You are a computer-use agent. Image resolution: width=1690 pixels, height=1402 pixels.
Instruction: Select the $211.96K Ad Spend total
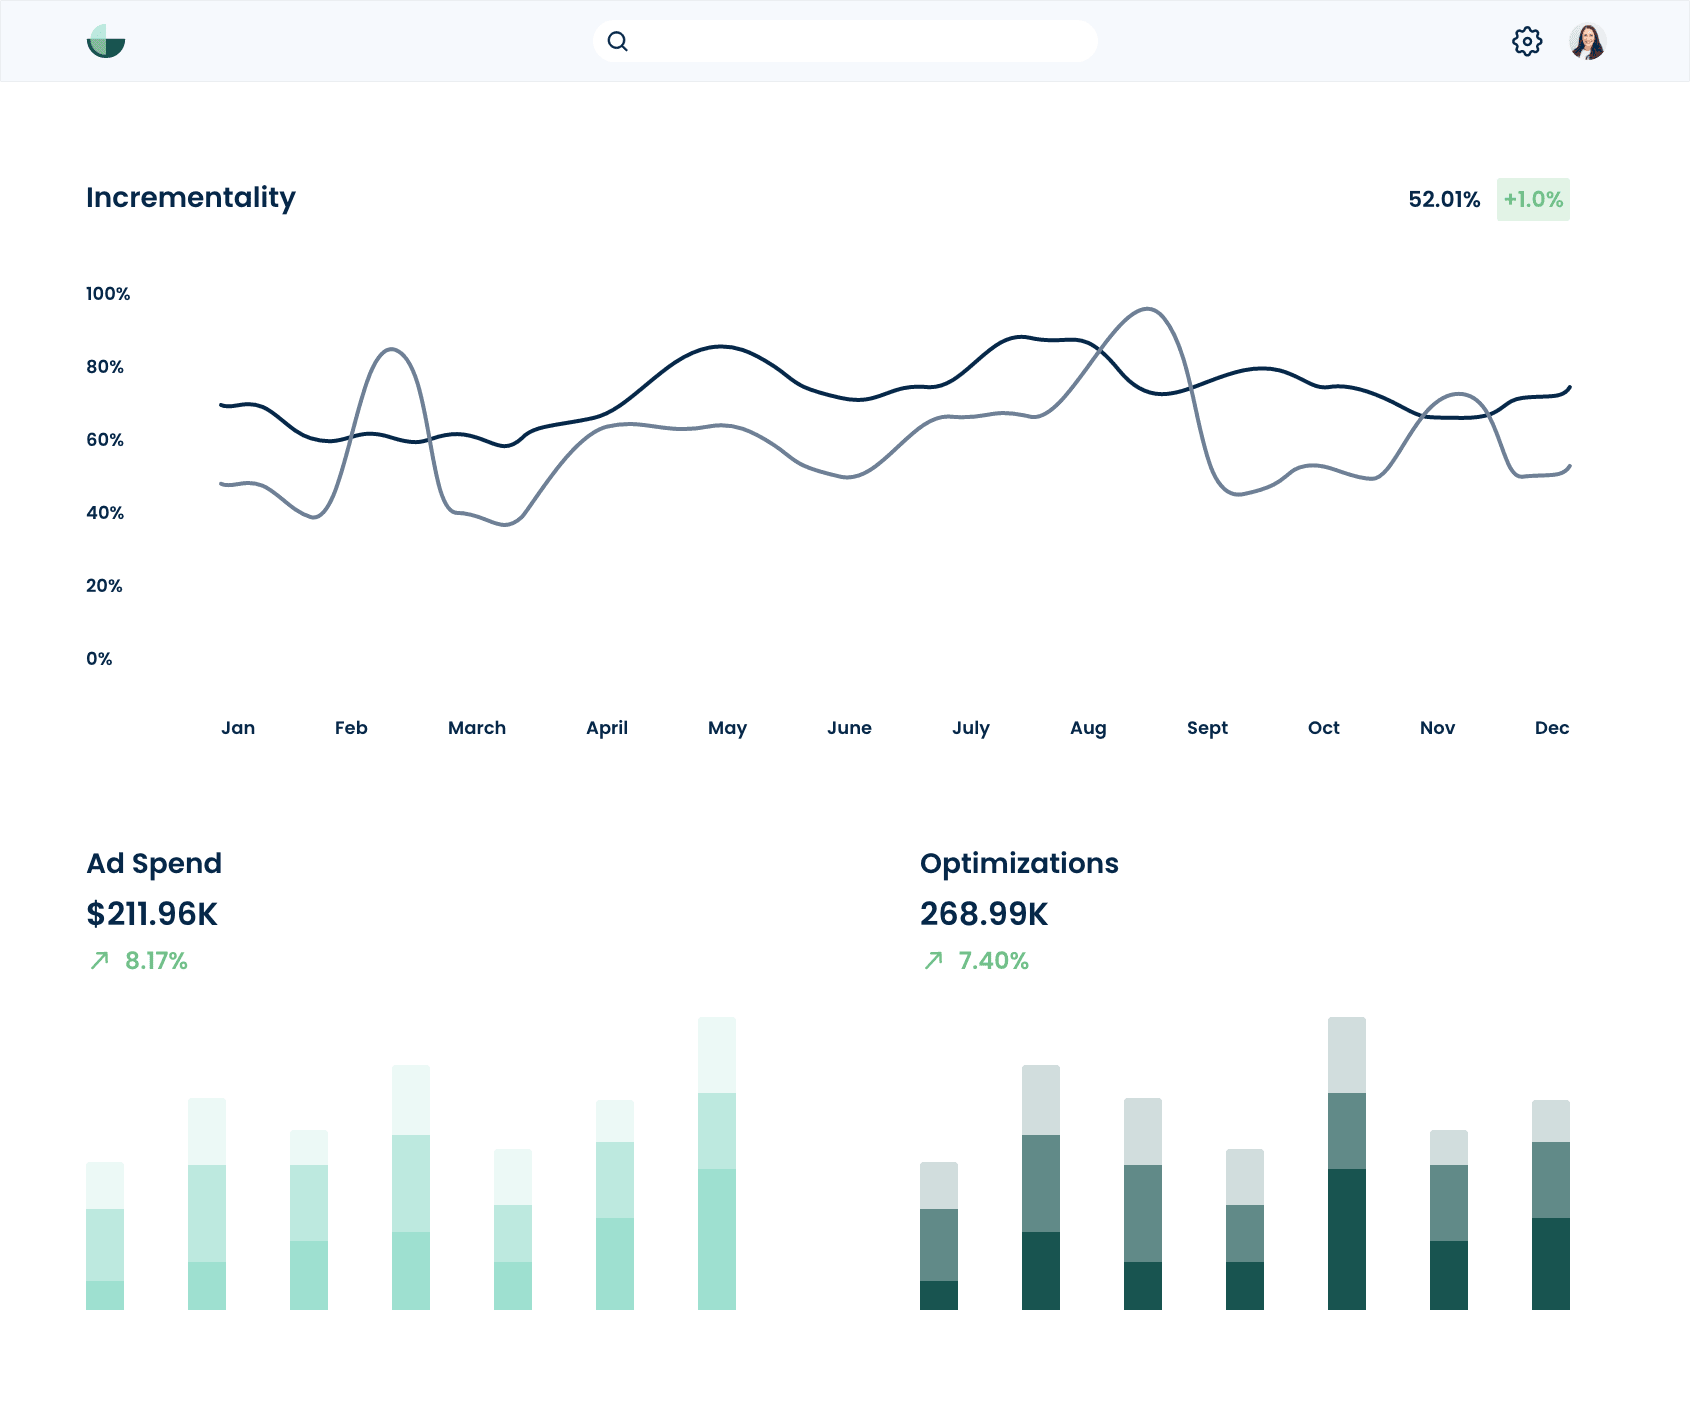click(152, 914)
